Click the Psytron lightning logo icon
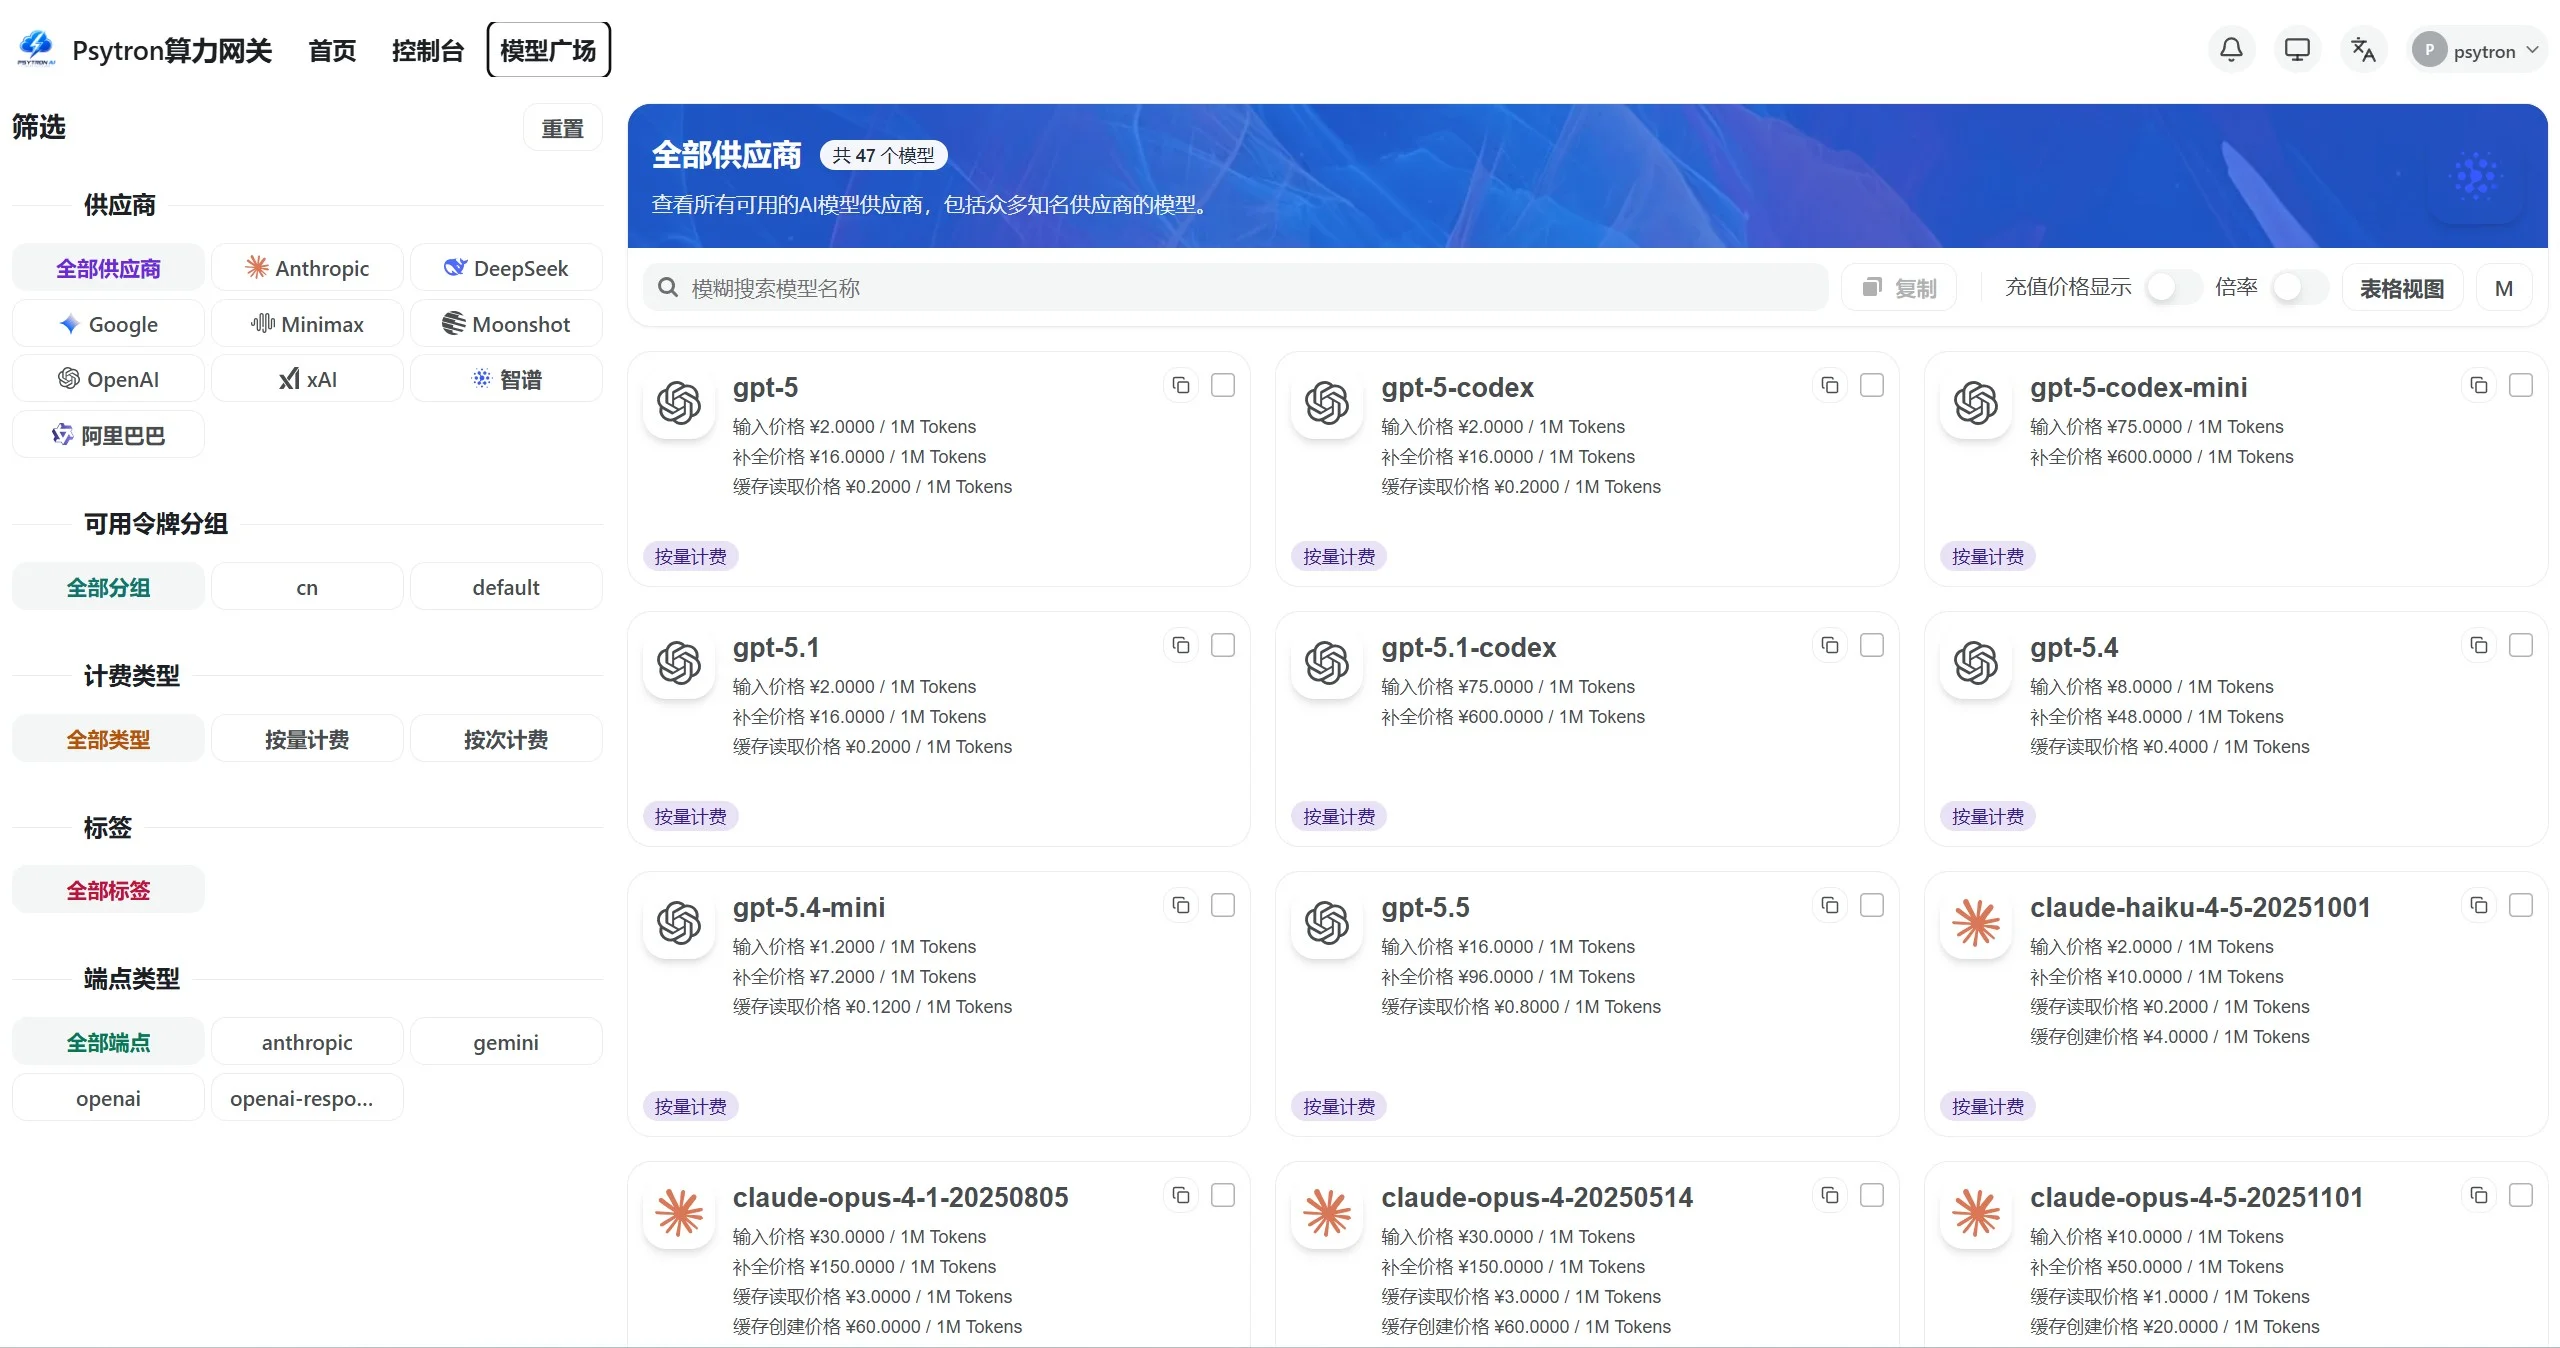Image resolution: width=2560 pixels, height=1348 pixels. [36, 48]
